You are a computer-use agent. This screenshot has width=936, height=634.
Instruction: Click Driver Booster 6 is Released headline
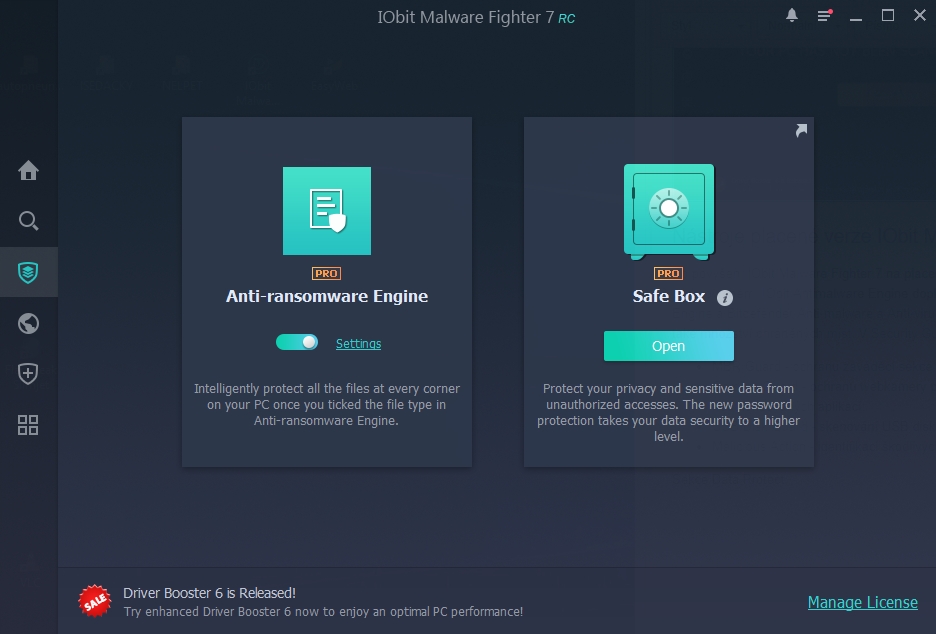tap(210, 593)
